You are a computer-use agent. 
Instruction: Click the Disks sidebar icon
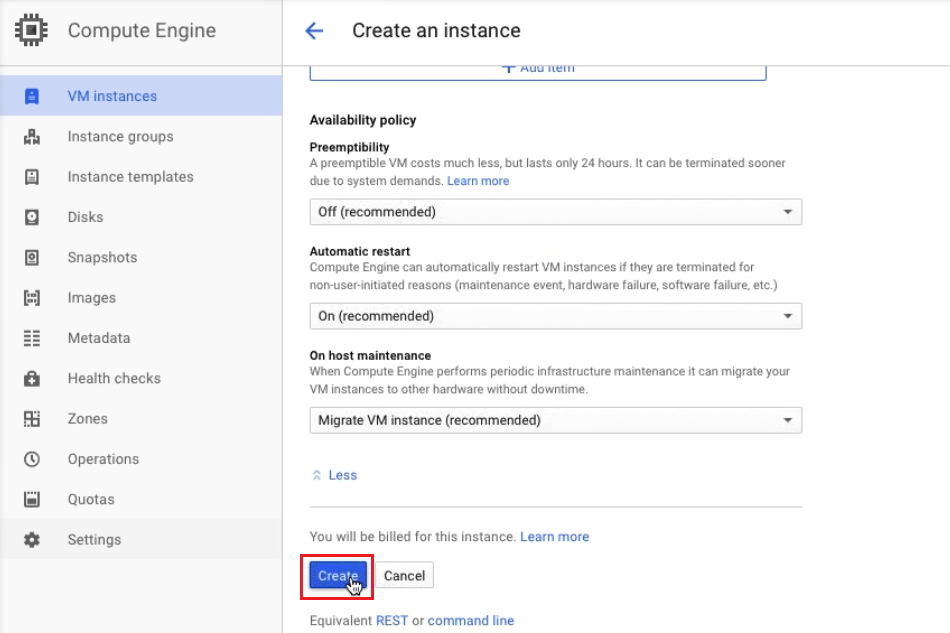32,217
